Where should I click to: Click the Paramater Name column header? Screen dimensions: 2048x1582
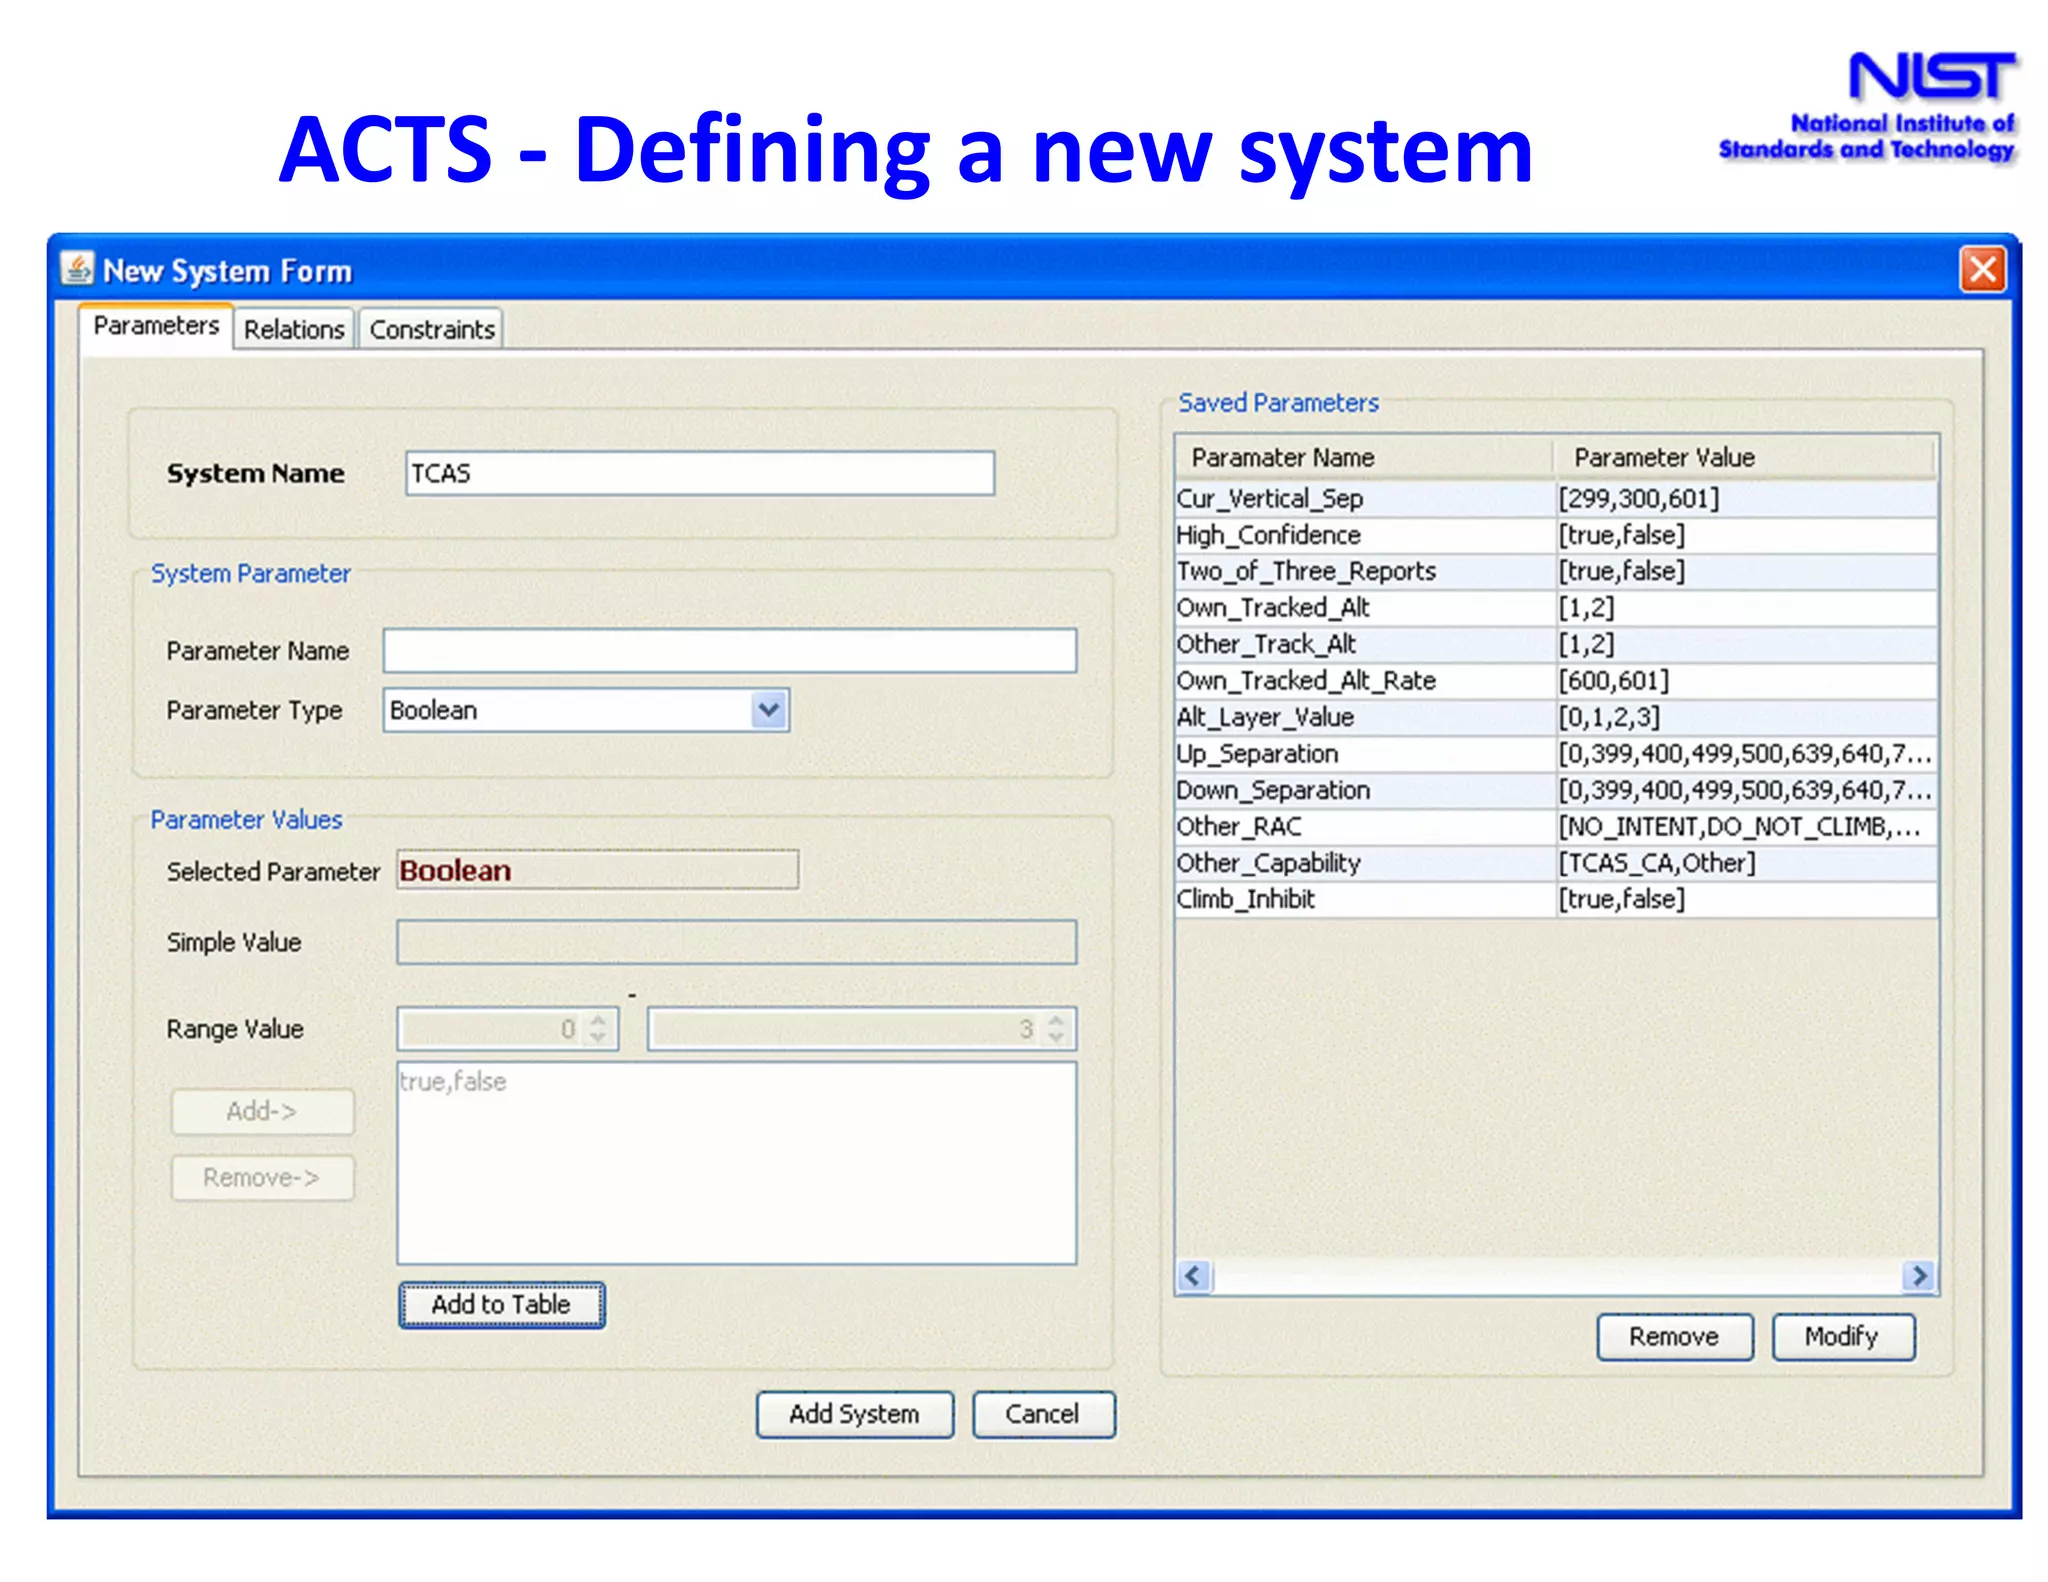(1364, 457)
